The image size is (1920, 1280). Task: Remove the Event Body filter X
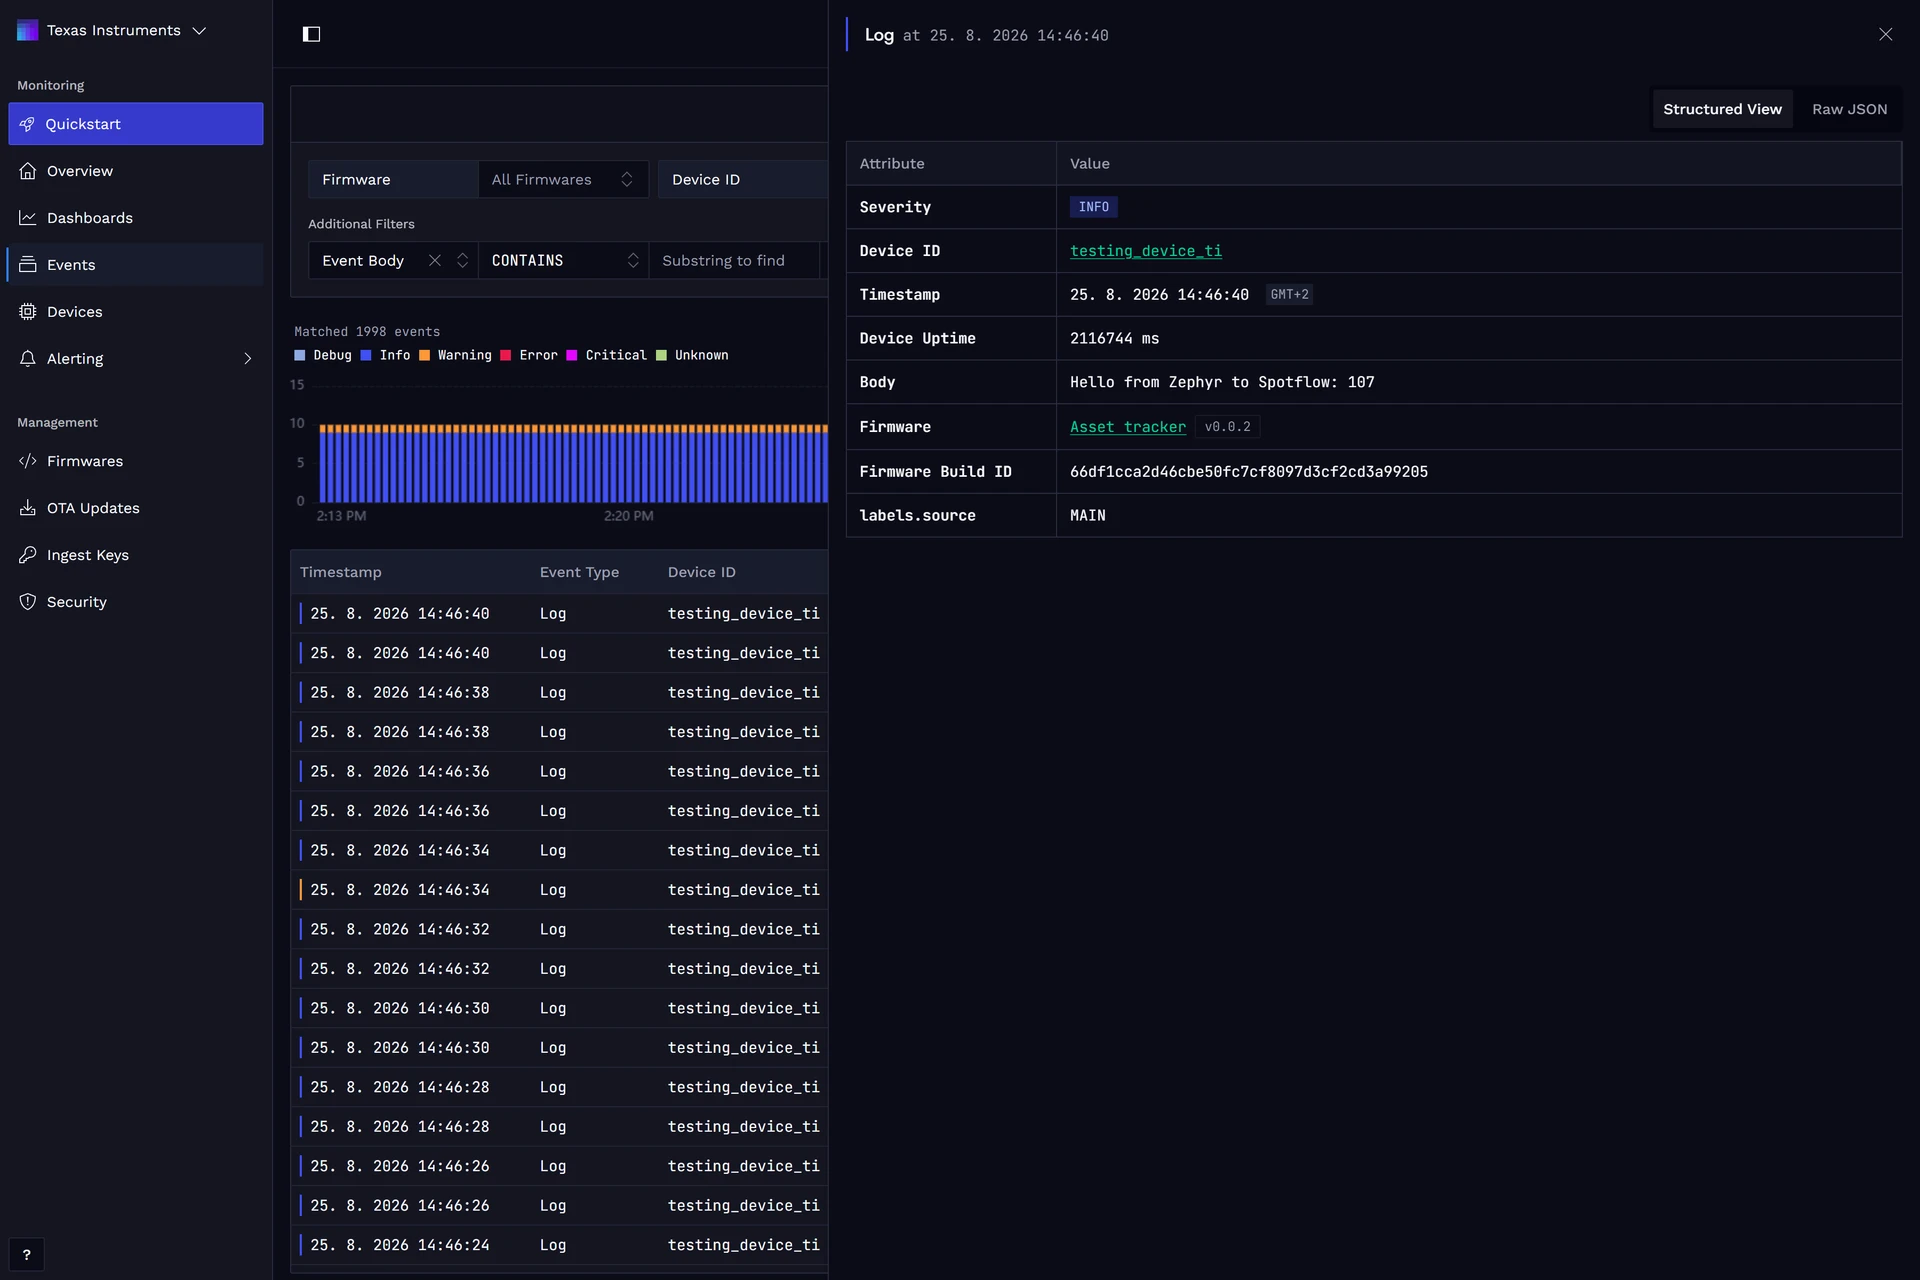[x=434, y=260]
